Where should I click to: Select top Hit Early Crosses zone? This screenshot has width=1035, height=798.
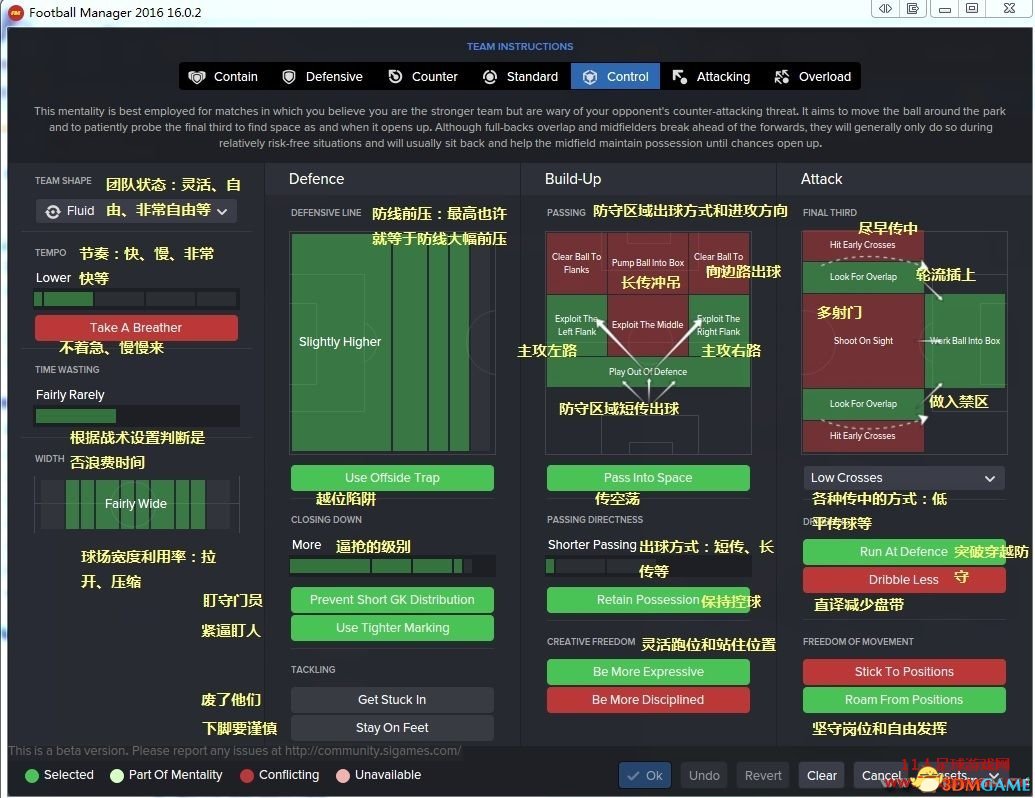tap(863, 246)
